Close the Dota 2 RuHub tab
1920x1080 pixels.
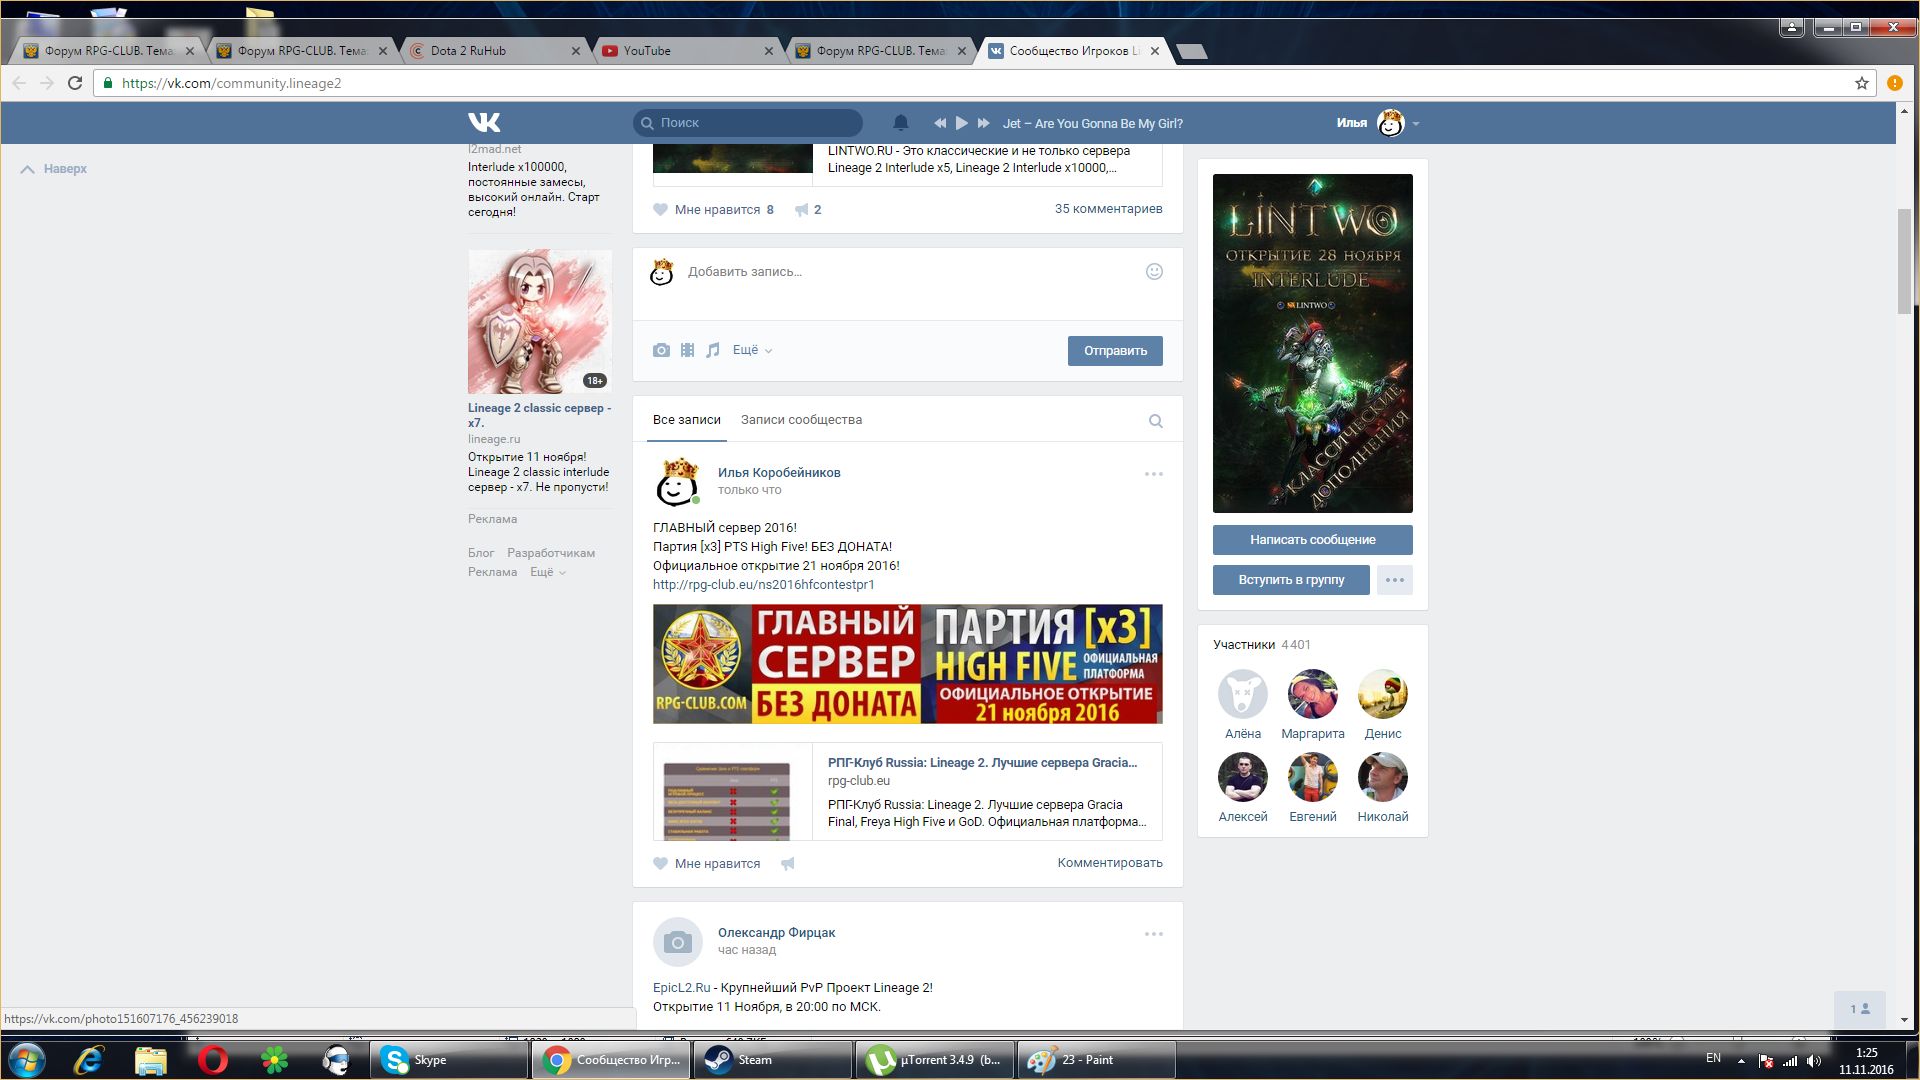pyautogui.click(x=576, y=51)
